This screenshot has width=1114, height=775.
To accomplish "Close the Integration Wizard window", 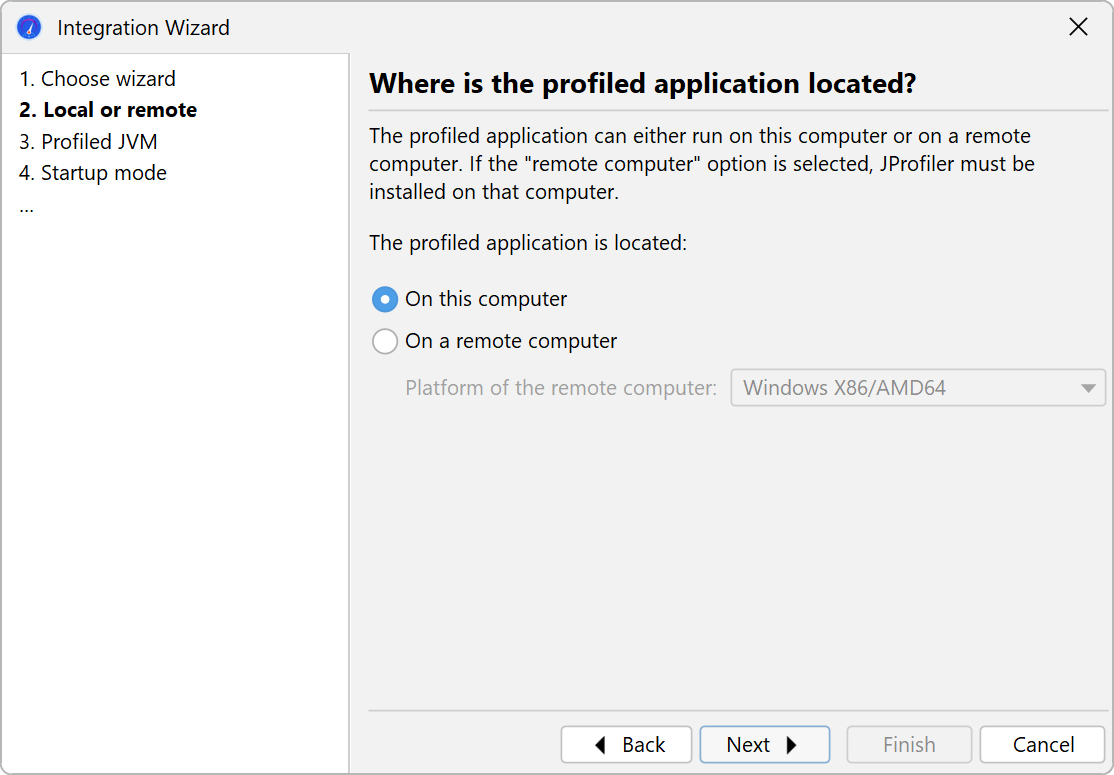I will pos(1078,27).
